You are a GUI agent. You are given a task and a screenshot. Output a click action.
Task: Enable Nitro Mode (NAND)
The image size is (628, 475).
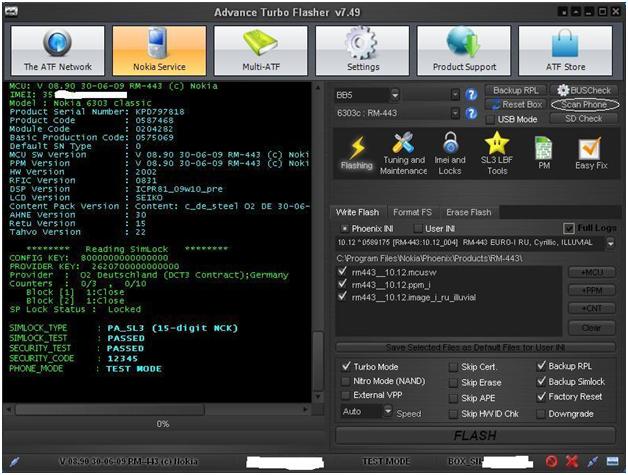coord(345,381)
